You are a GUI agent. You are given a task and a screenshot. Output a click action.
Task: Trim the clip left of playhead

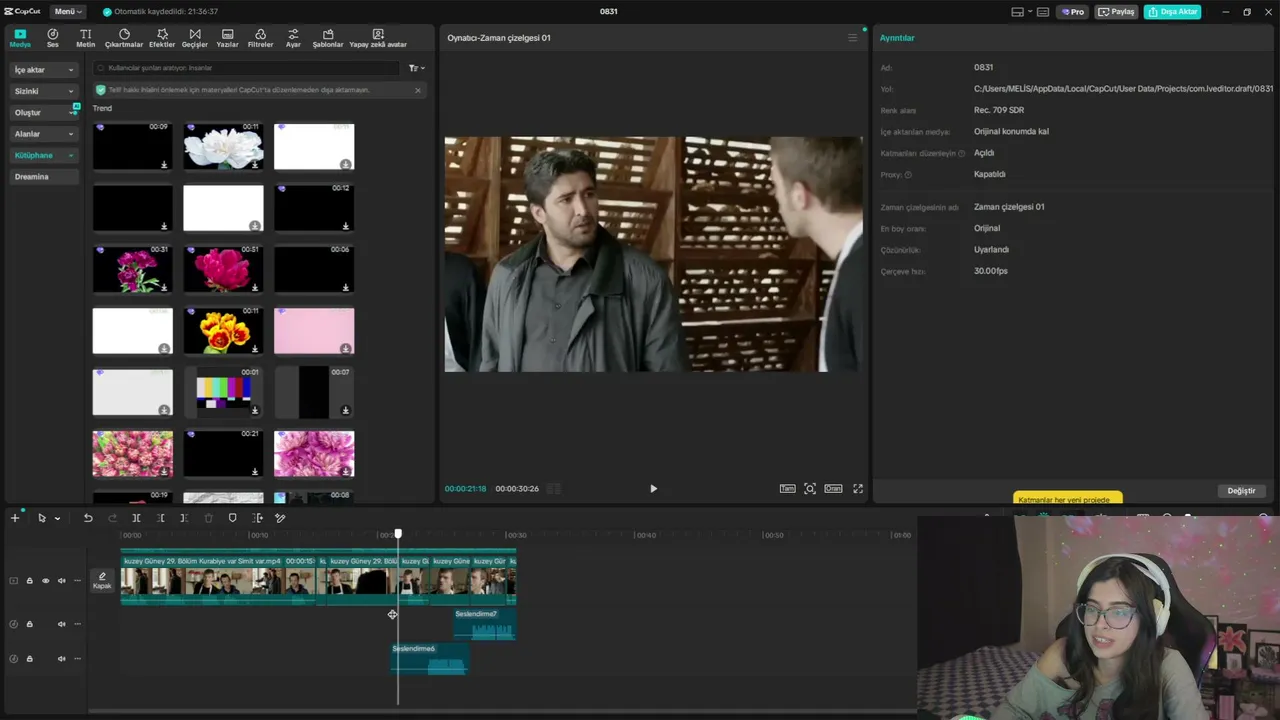tap(161, 518)
